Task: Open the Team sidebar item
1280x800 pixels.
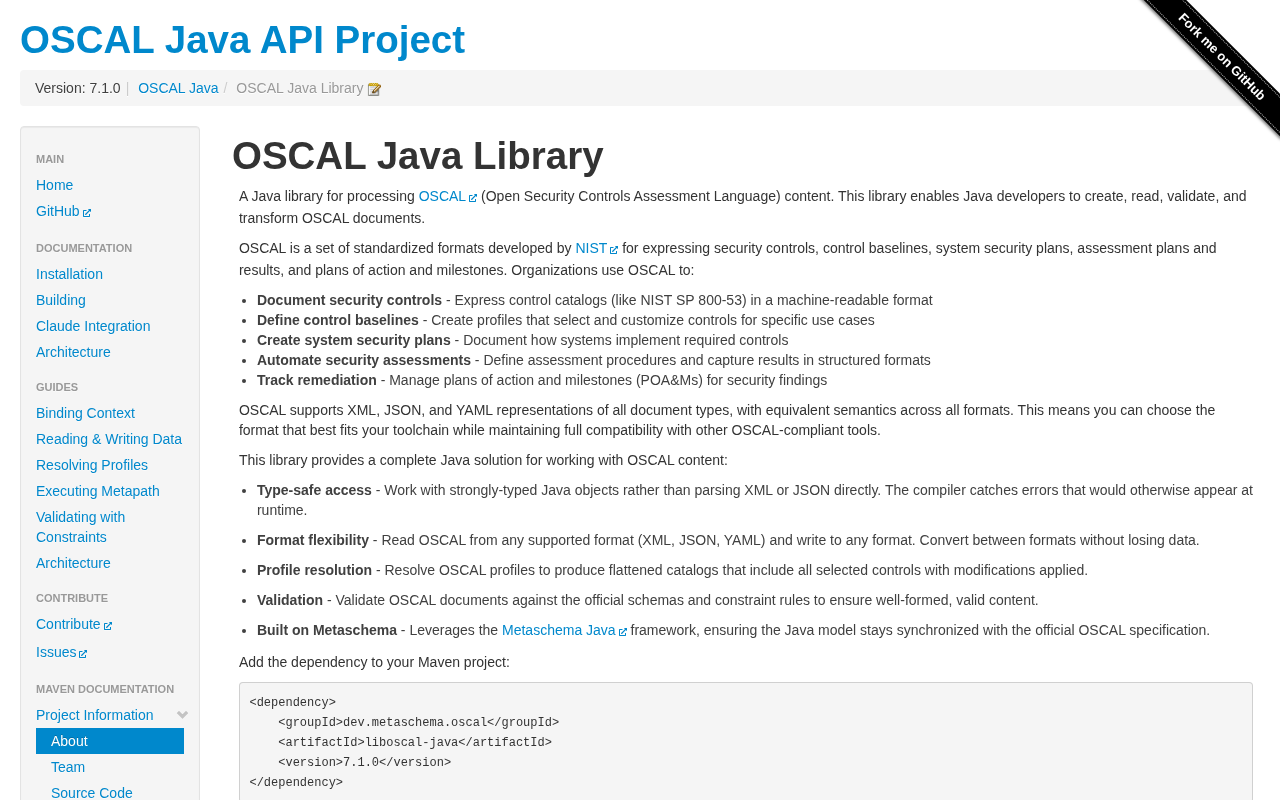Action: 68,767
